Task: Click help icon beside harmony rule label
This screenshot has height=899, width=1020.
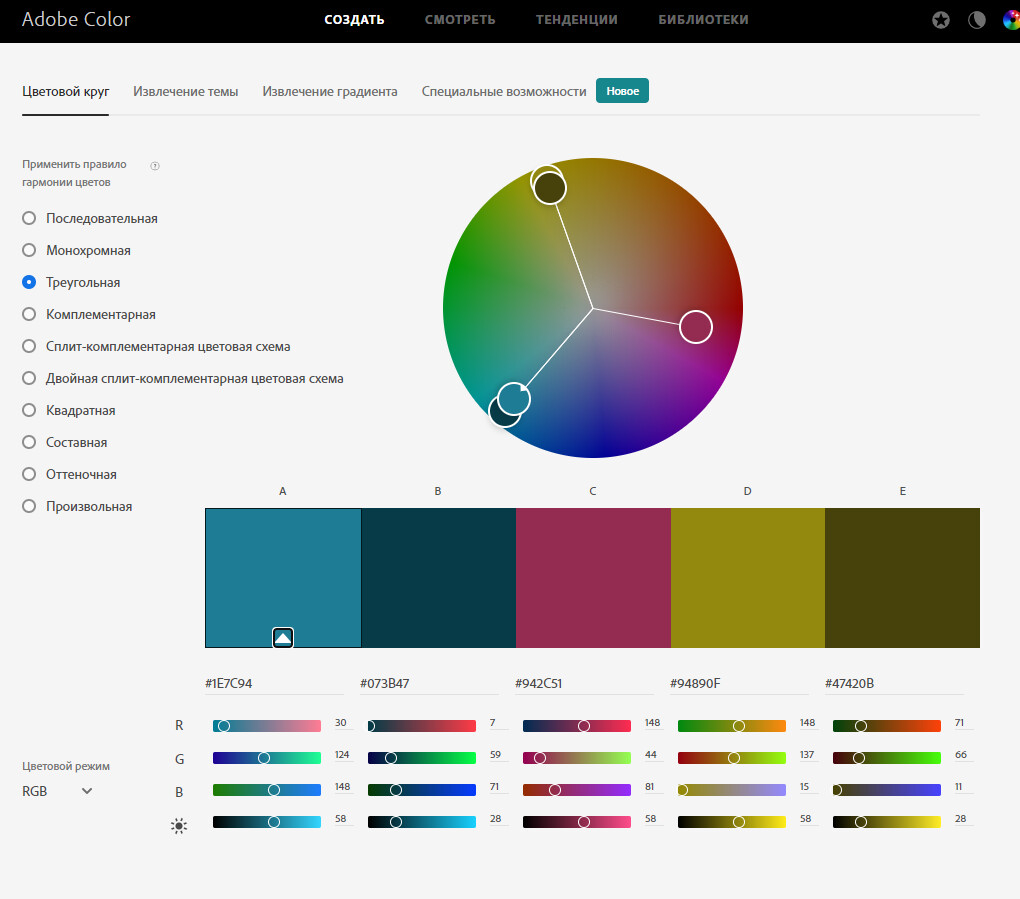Action: click(x=155, y=166)
